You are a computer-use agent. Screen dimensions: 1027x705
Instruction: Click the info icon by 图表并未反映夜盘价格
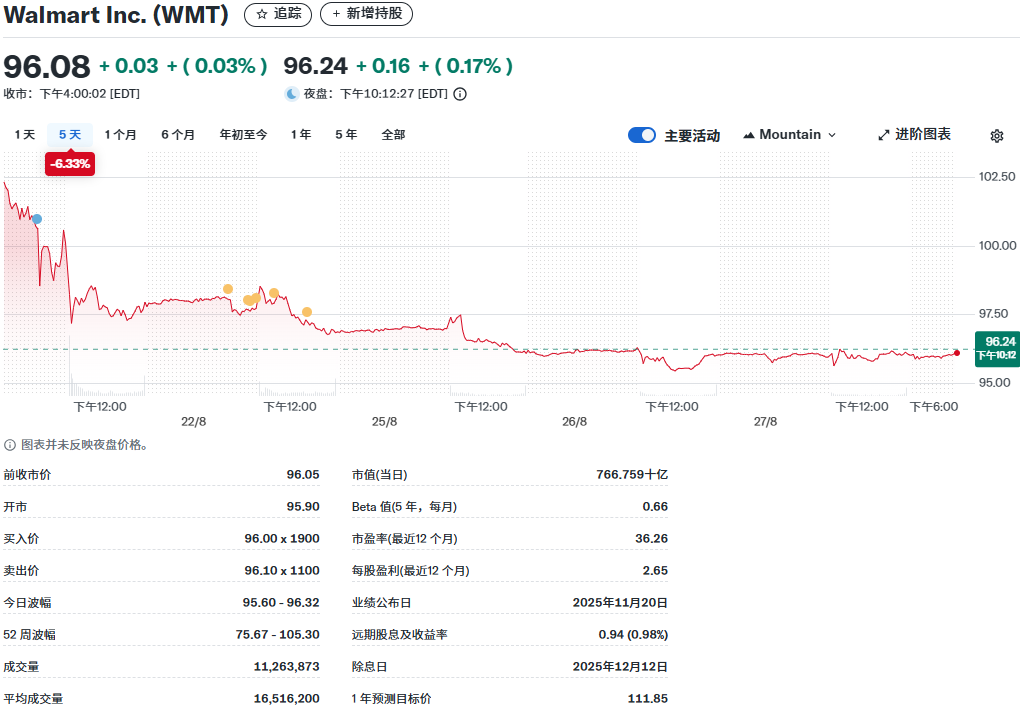[10, 446]
